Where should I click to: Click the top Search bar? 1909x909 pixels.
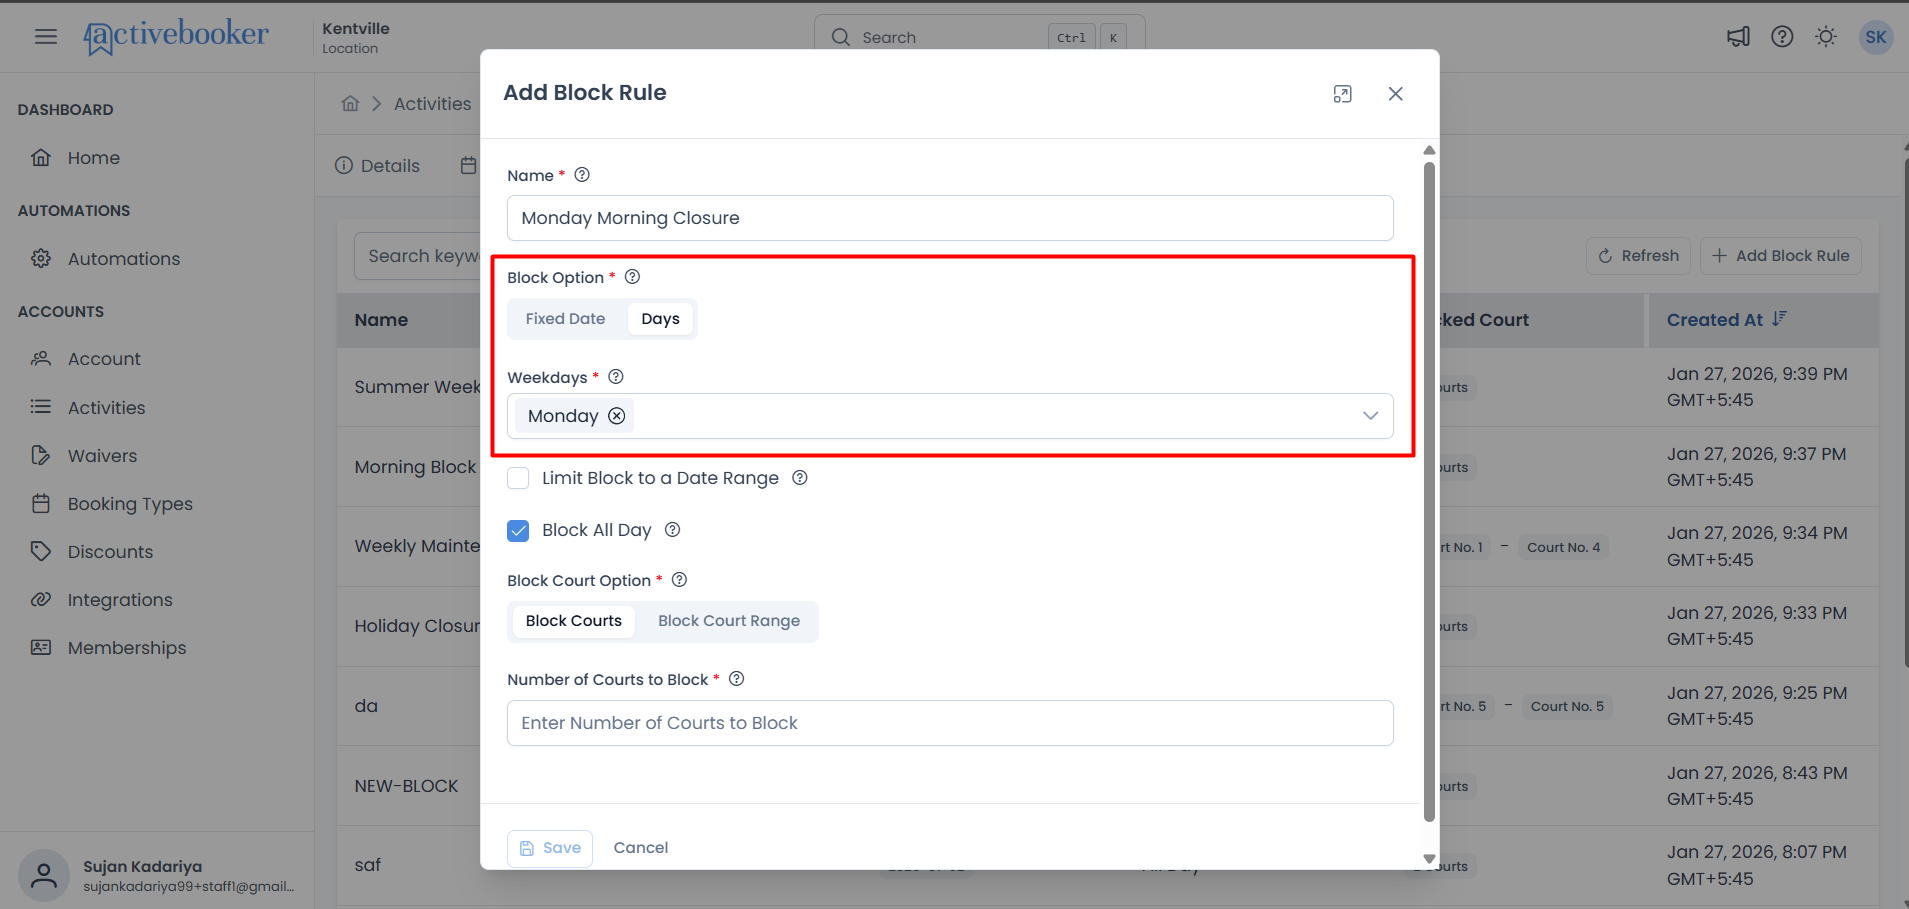(979, 37)
